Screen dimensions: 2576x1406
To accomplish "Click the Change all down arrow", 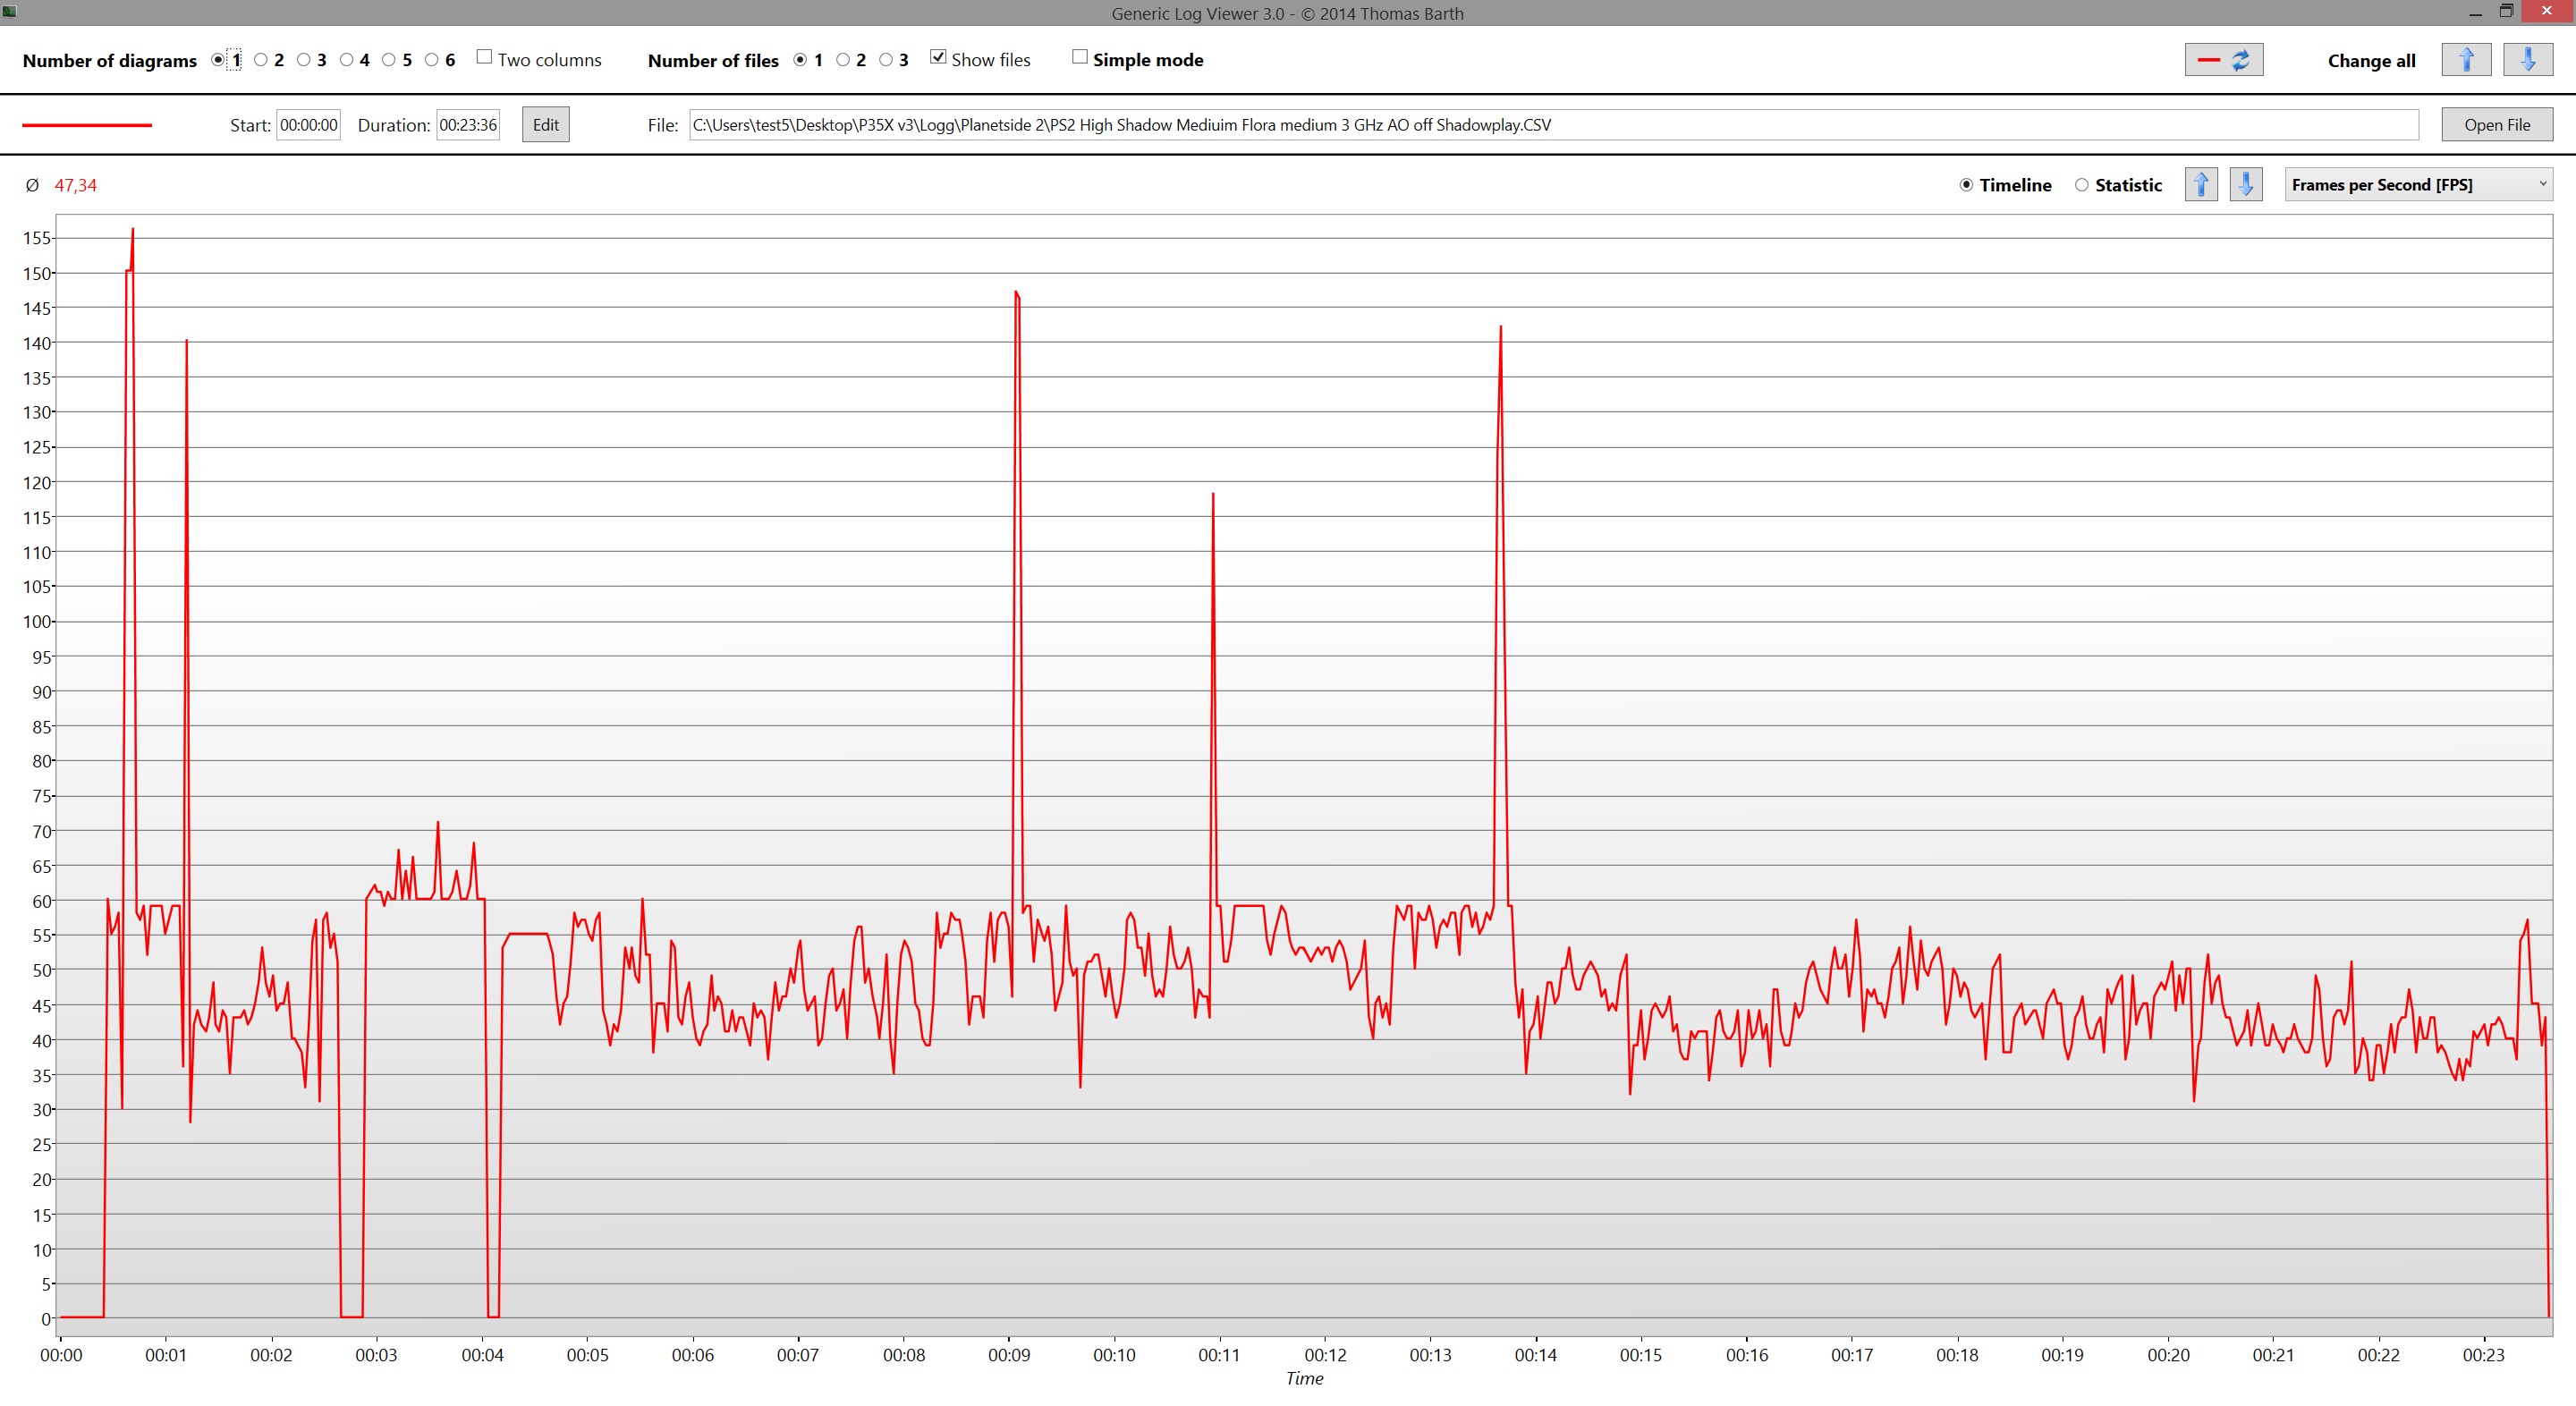I will [2527, 60].
